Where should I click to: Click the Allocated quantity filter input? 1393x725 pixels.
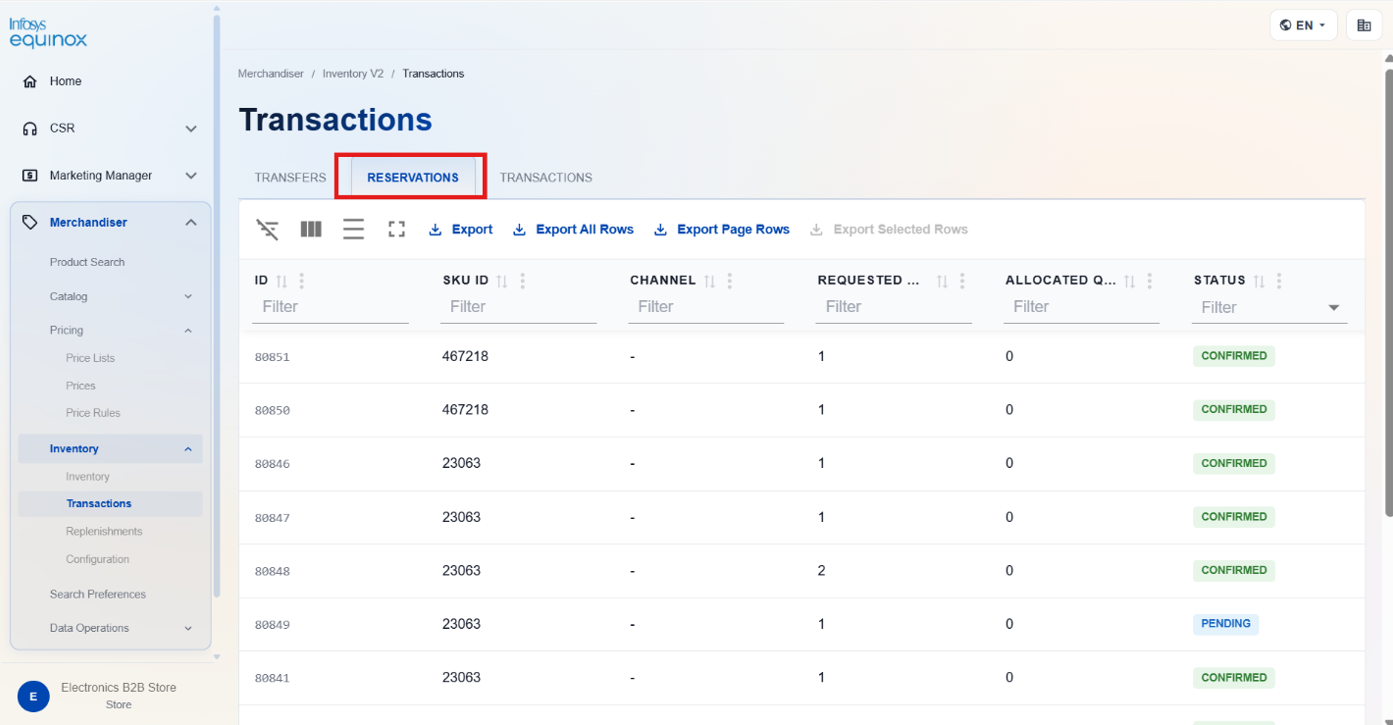click(1081, 308)
